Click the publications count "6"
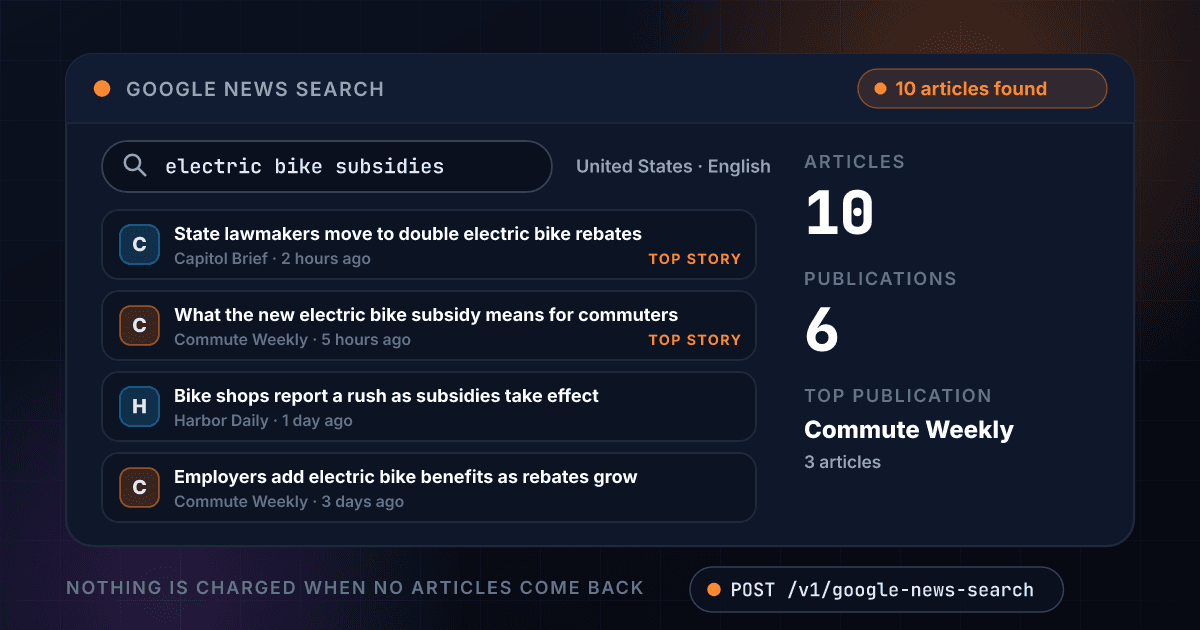Viewport: 1200px width, 630px height. pyautogui.click(x=821, y=330)
